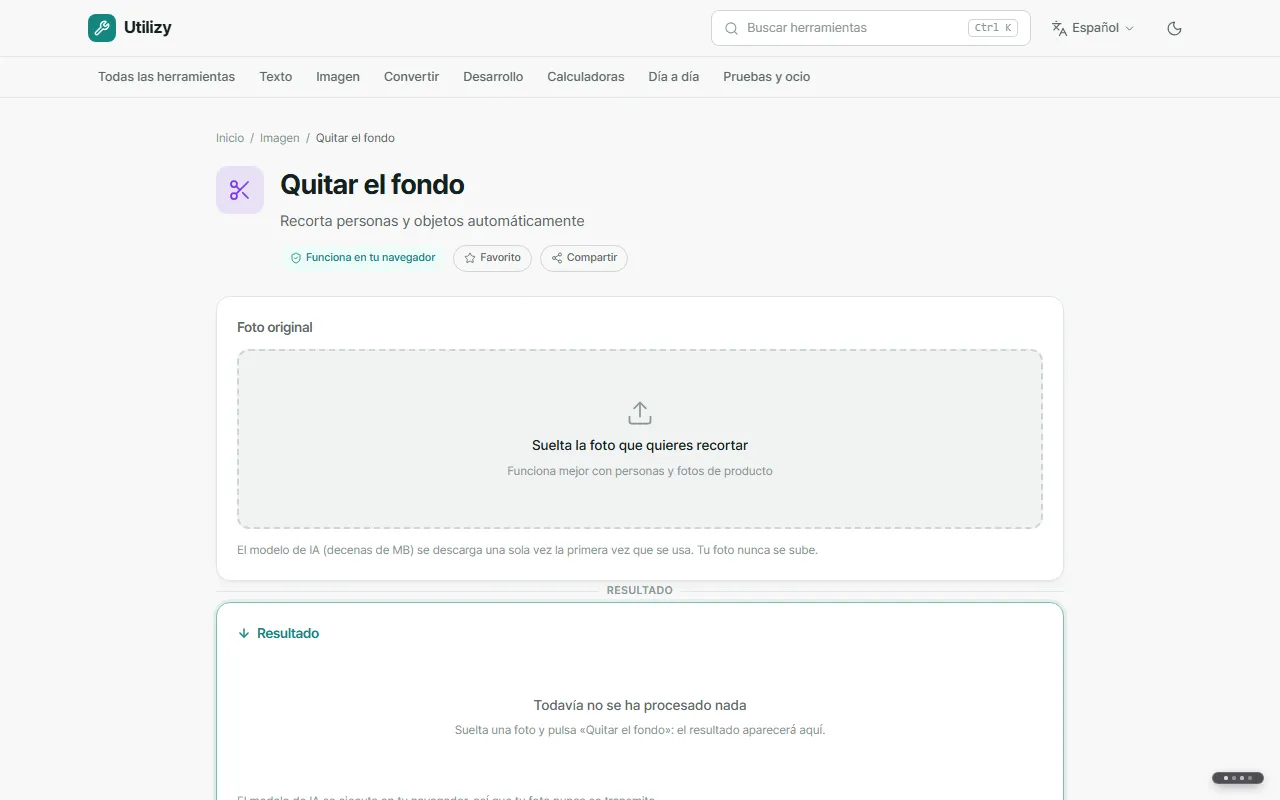Mark tool as Favorito
1280x800 pixels.
(492, 258)
